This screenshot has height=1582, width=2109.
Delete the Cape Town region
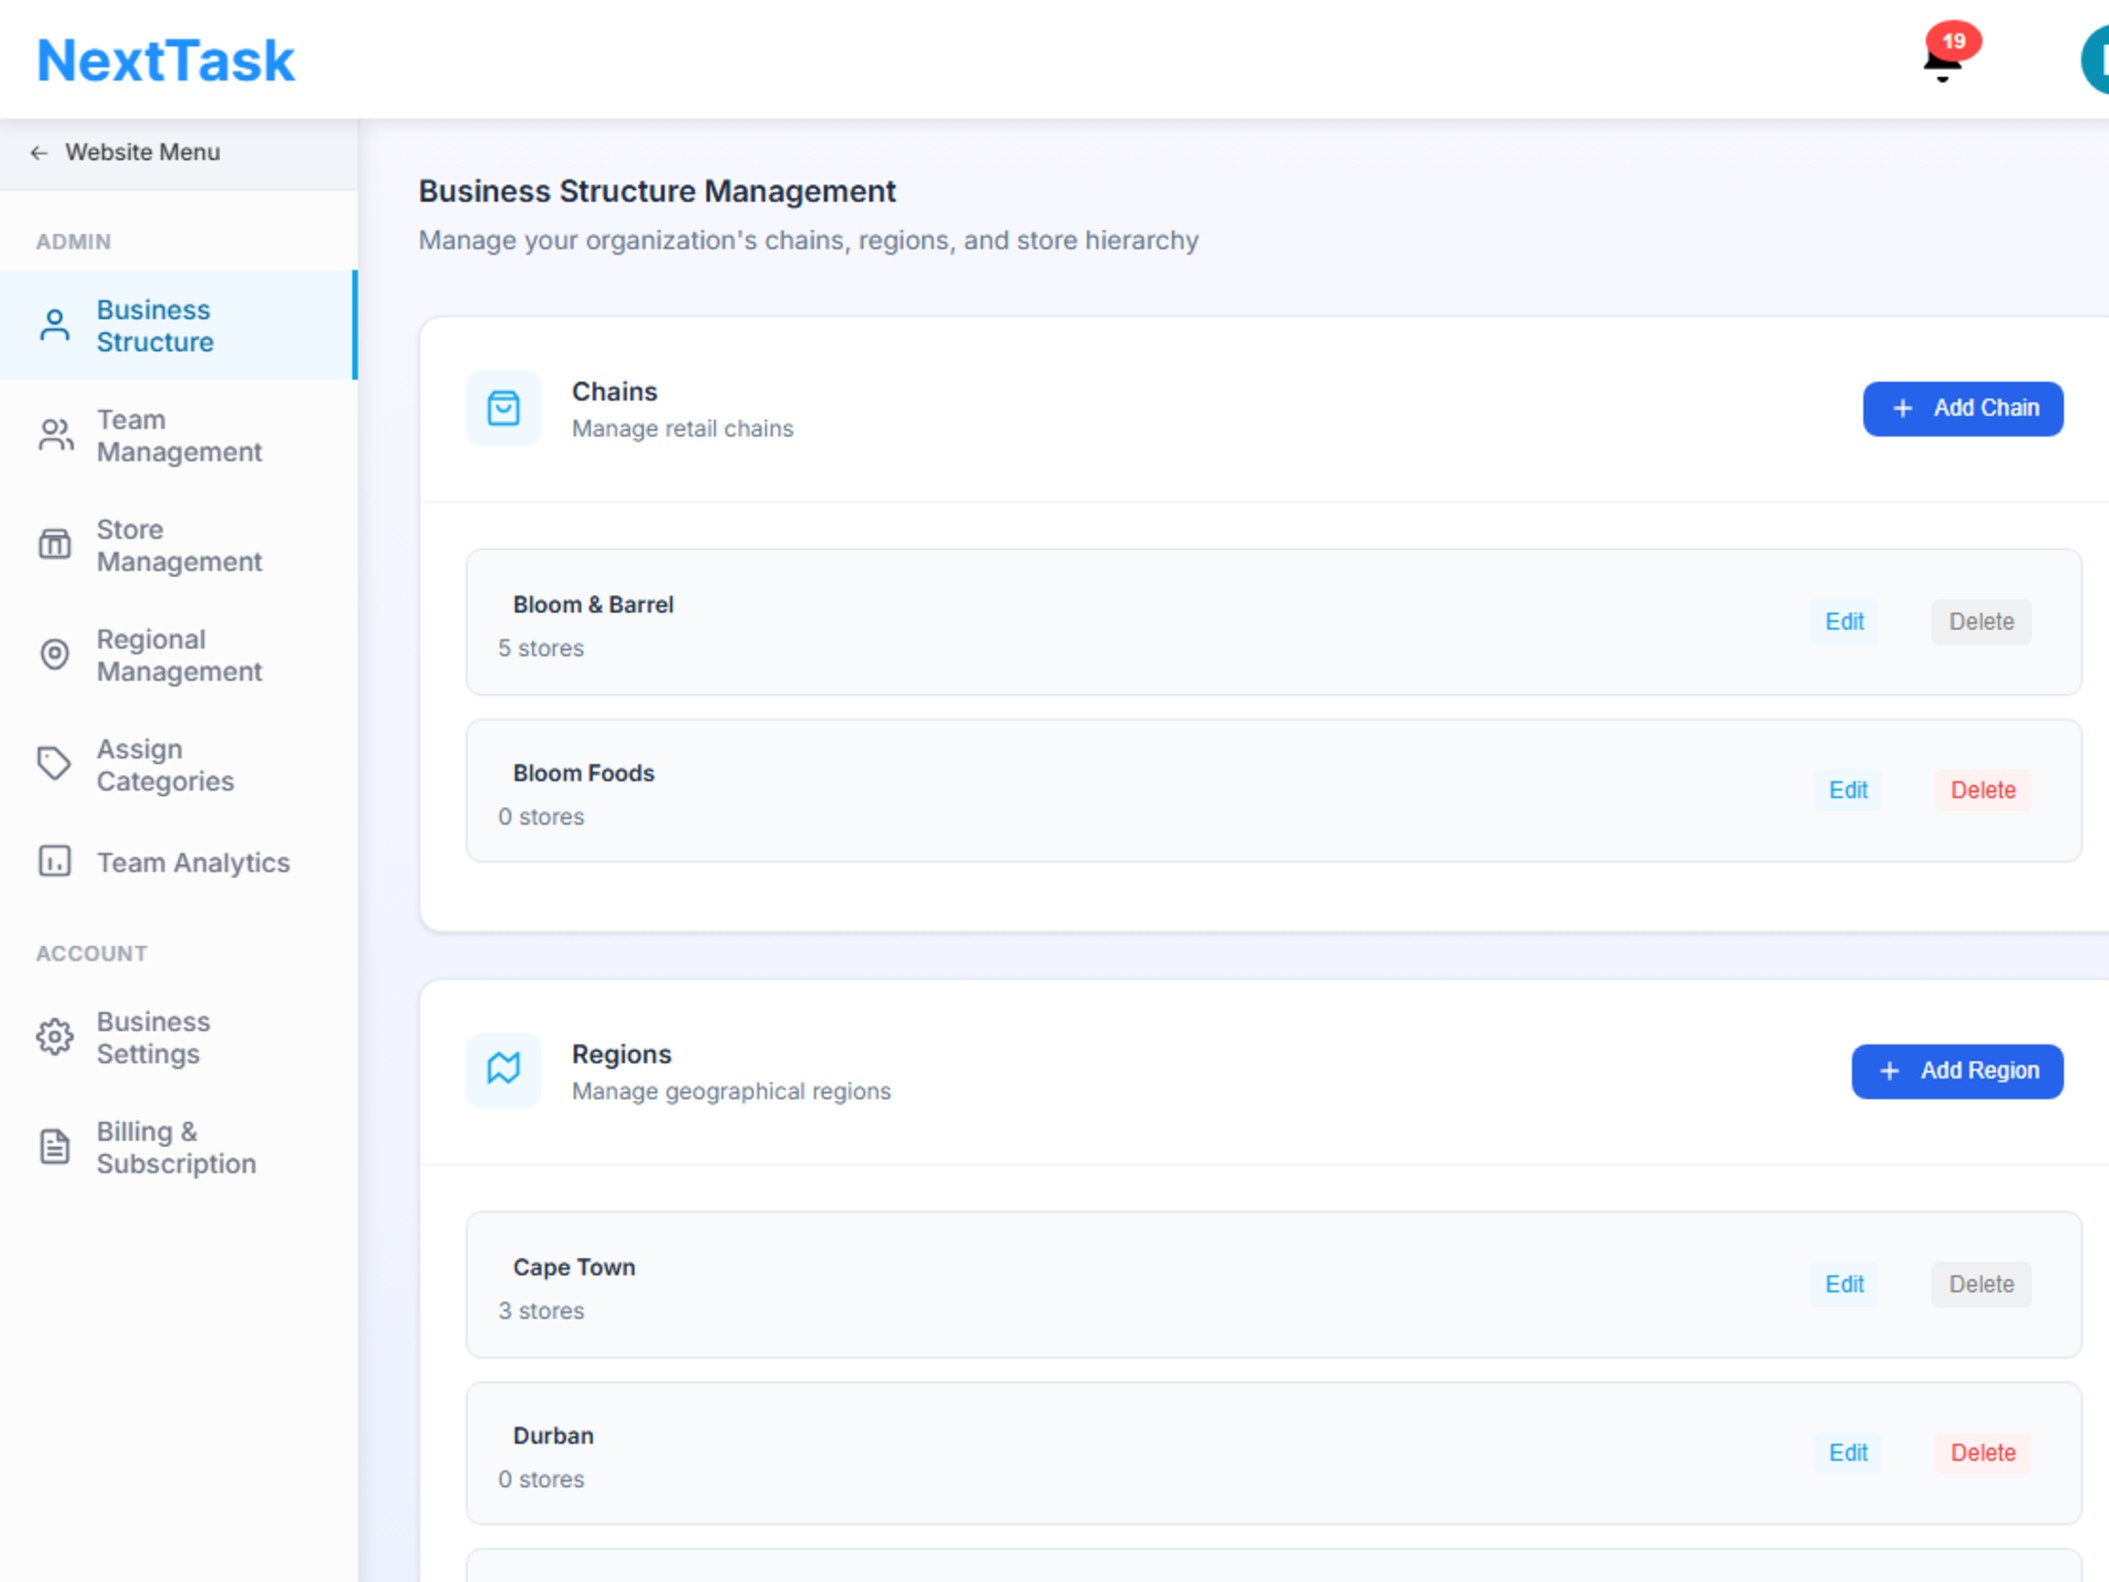(1981, 1284)
